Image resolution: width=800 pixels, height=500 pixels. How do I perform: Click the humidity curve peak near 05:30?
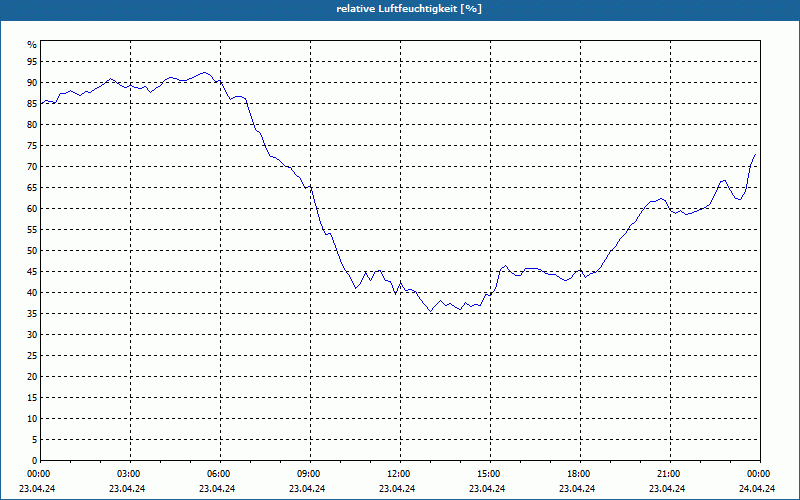(x=205, y=72)
